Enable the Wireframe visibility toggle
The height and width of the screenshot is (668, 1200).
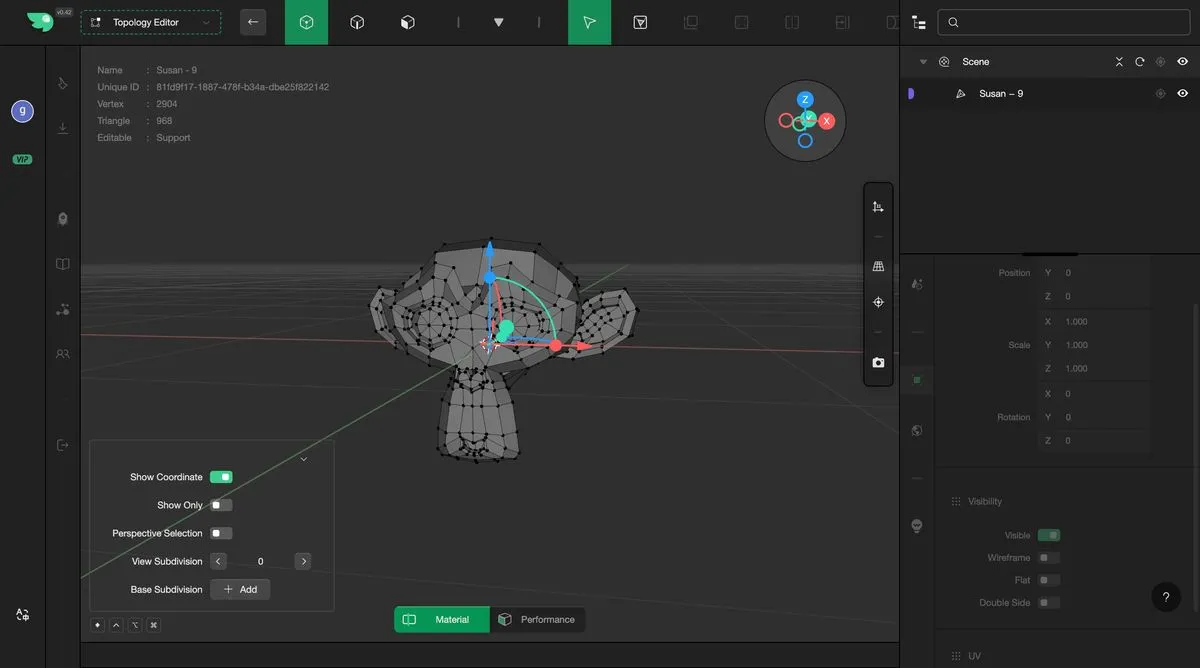[1048, 558]
